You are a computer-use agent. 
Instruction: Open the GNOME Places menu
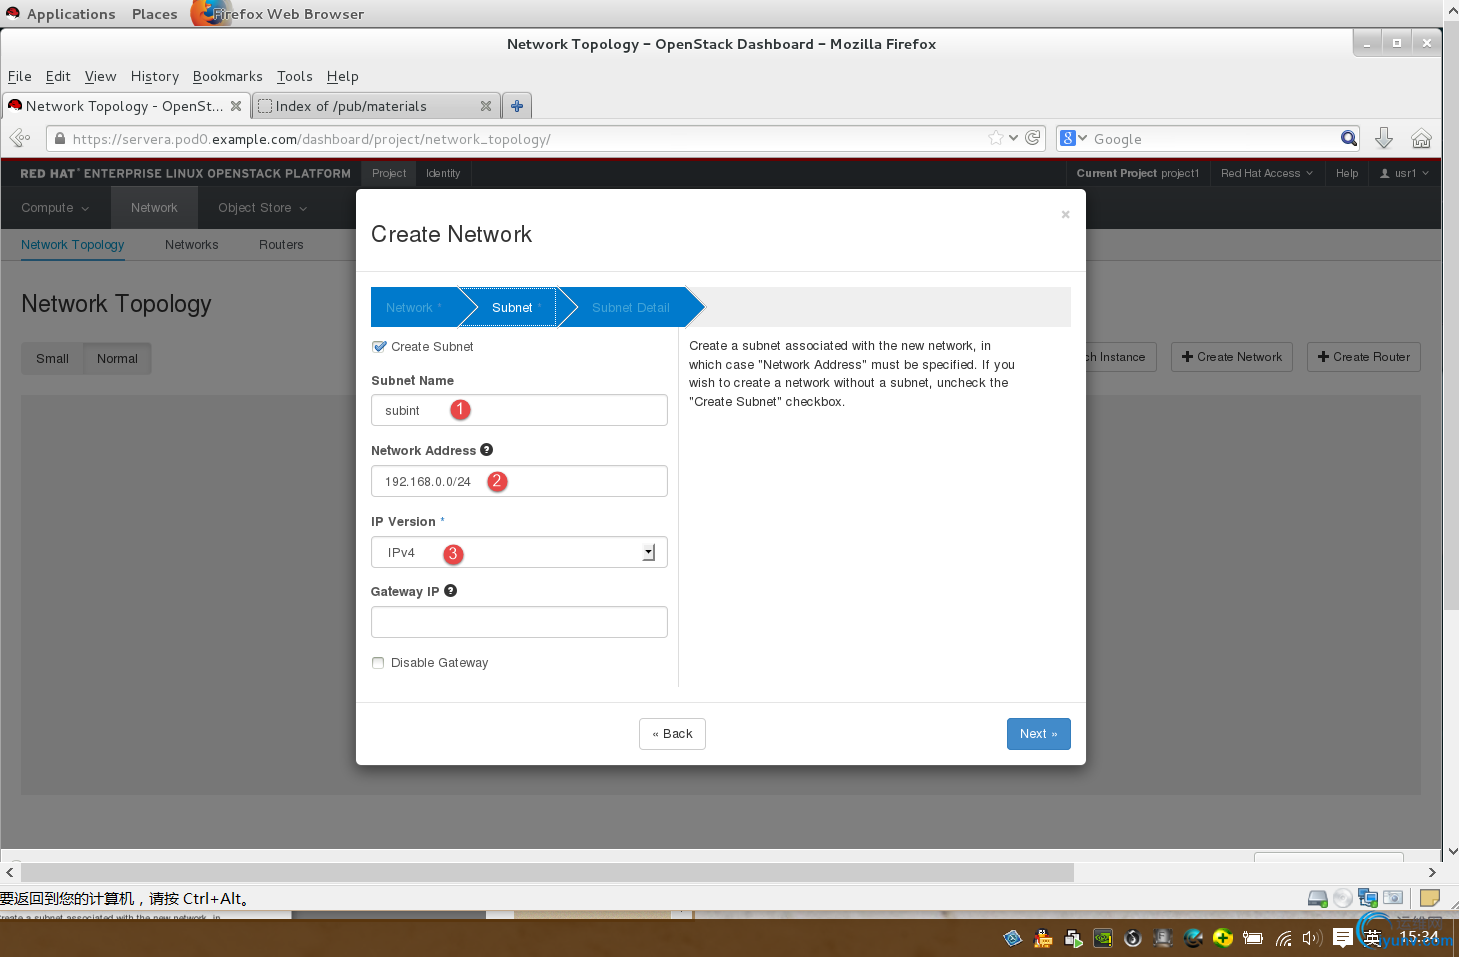point(154,14)
